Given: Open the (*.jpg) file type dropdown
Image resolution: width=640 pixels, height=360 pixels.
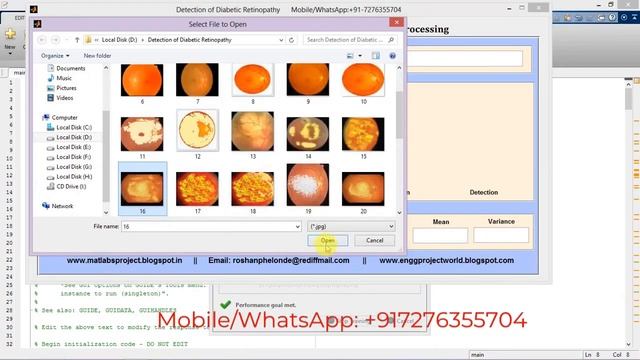Looking at the screenshot, I should point(351,226).
